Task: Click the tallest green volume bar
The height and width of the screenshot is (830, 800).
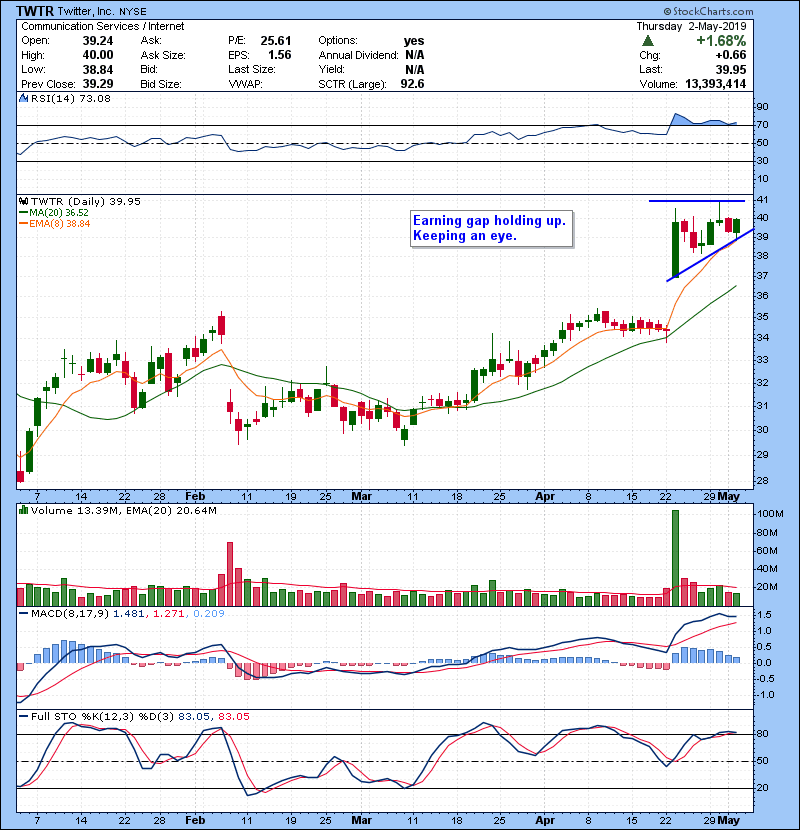Action: coord(675,558)
